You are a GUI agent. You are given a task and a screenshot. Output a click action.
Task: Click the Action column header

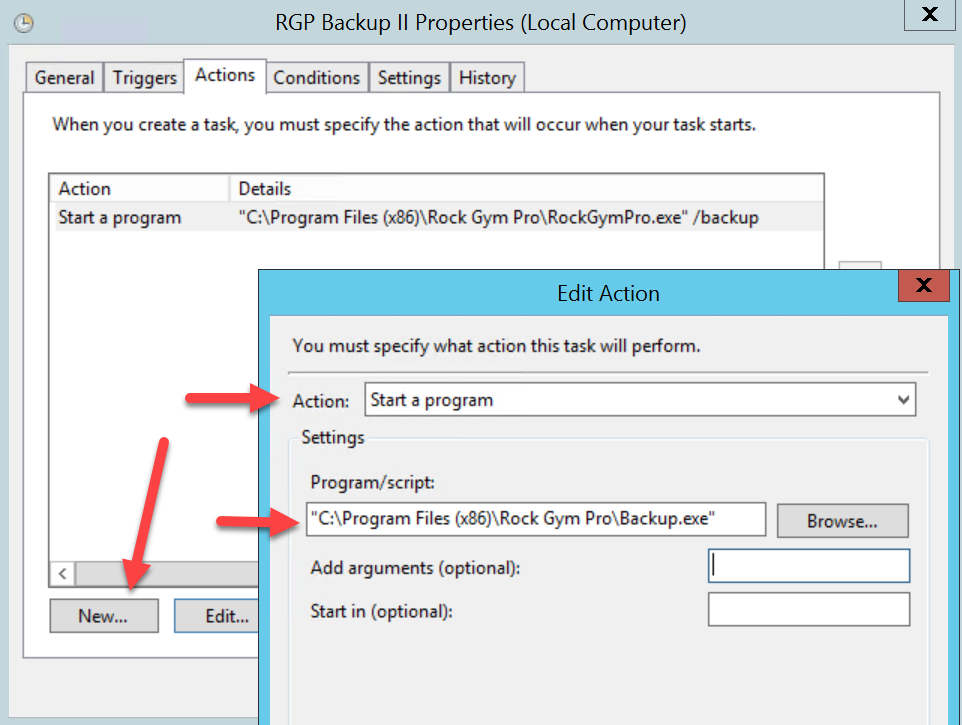coord(139,188)
